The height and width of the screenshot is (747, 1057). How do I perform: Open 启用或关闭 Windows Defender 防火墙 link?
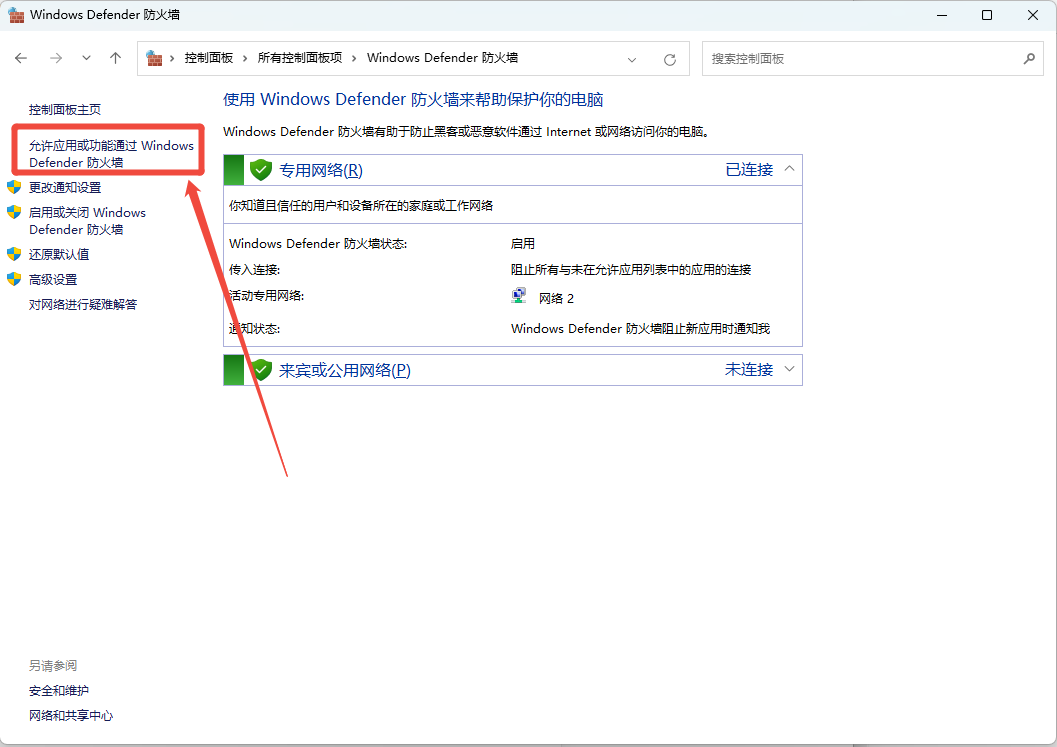pyautogui.click(x=87, y=220)
